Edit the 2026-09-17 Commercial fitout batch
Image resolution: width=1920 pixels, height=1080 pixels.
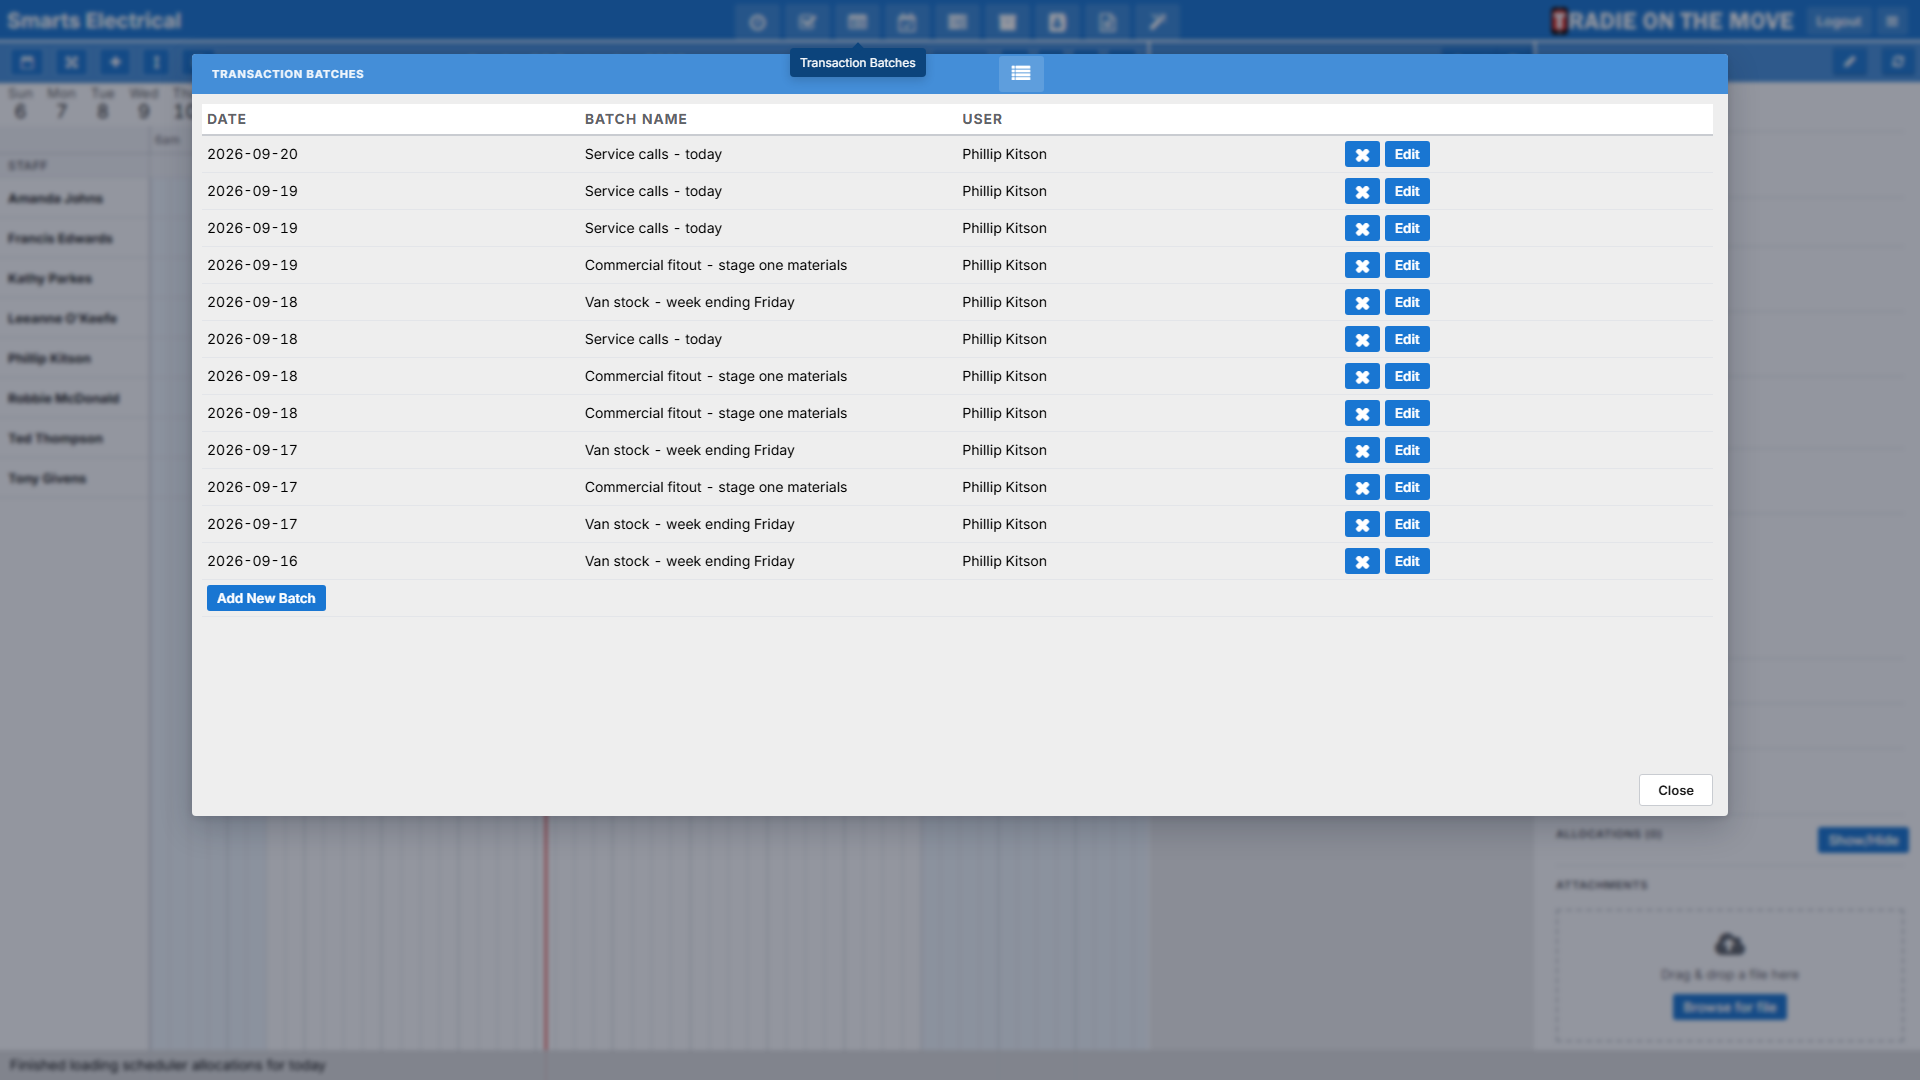(x=1407, y=487)
